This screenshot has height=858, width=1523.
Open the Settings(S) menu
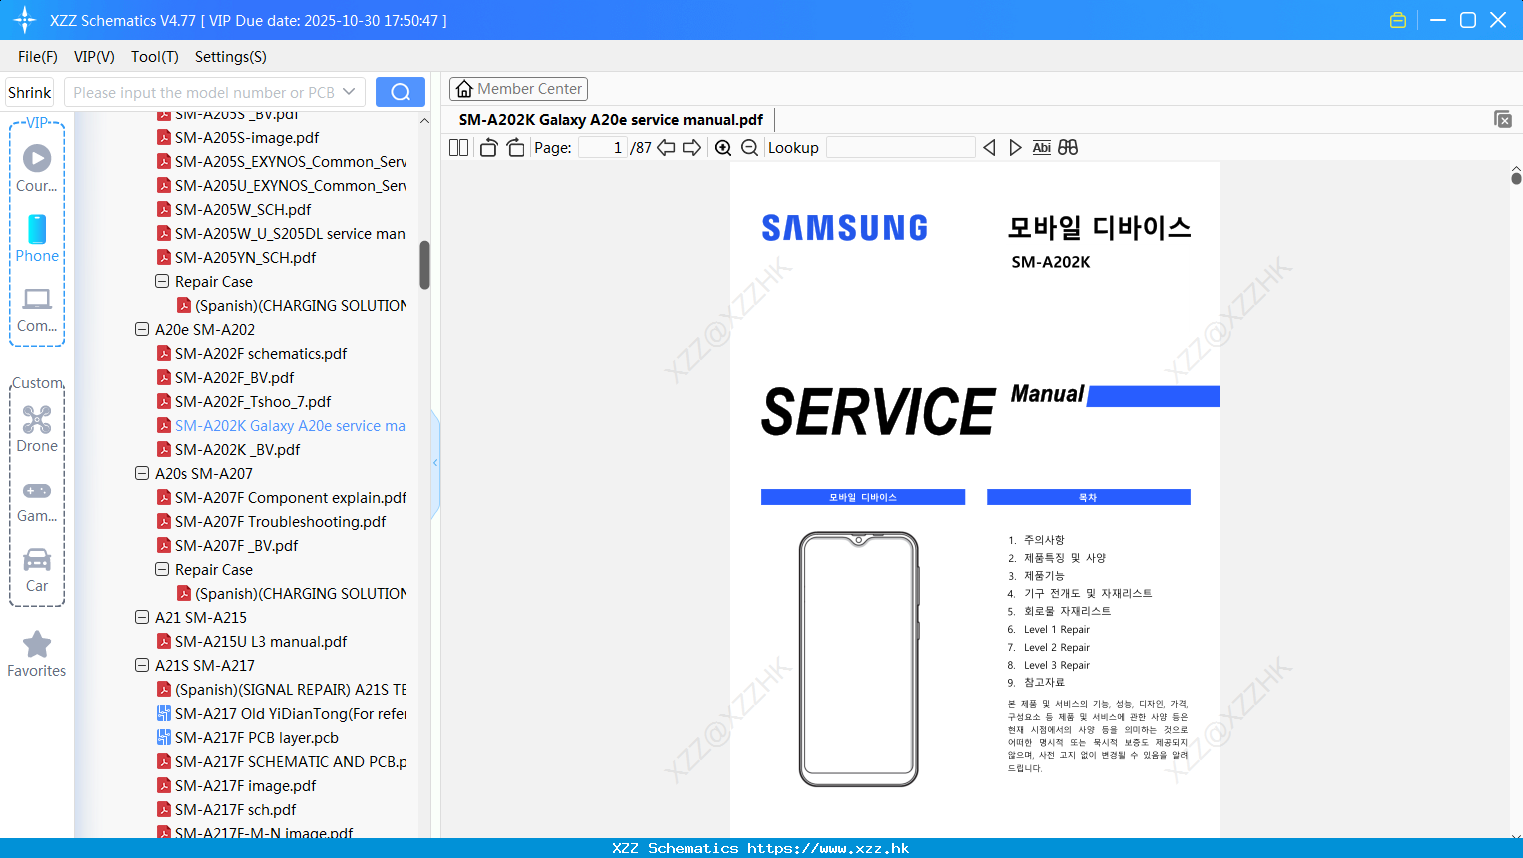pos(231,57)
